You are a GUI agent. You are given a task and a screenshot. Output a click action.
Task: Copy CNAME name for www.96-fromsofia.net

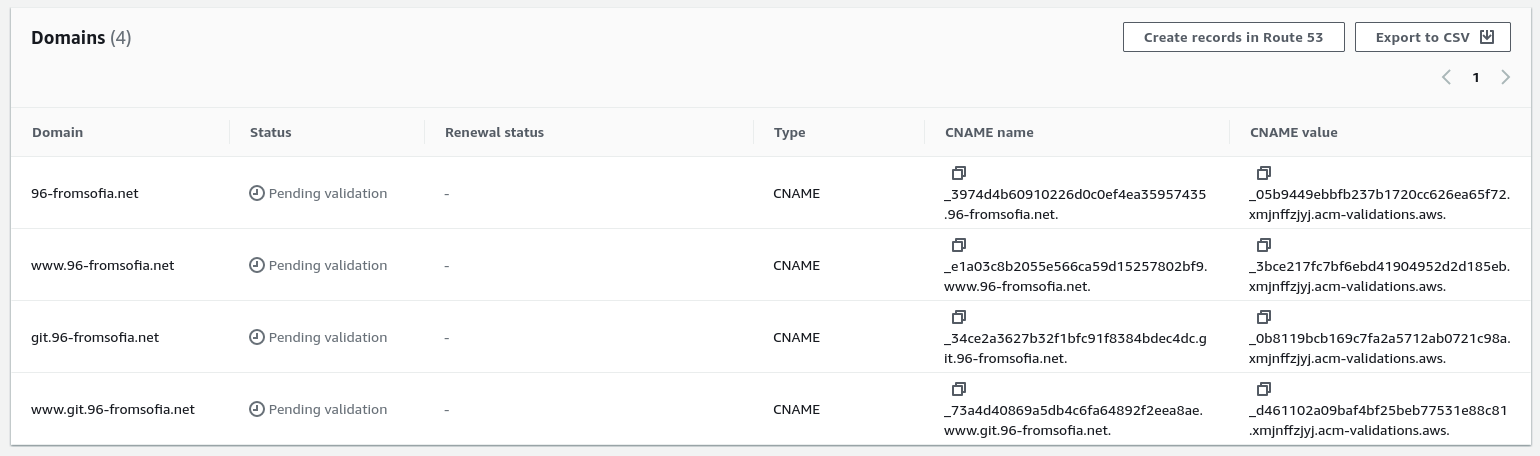(x=959, y=245)
